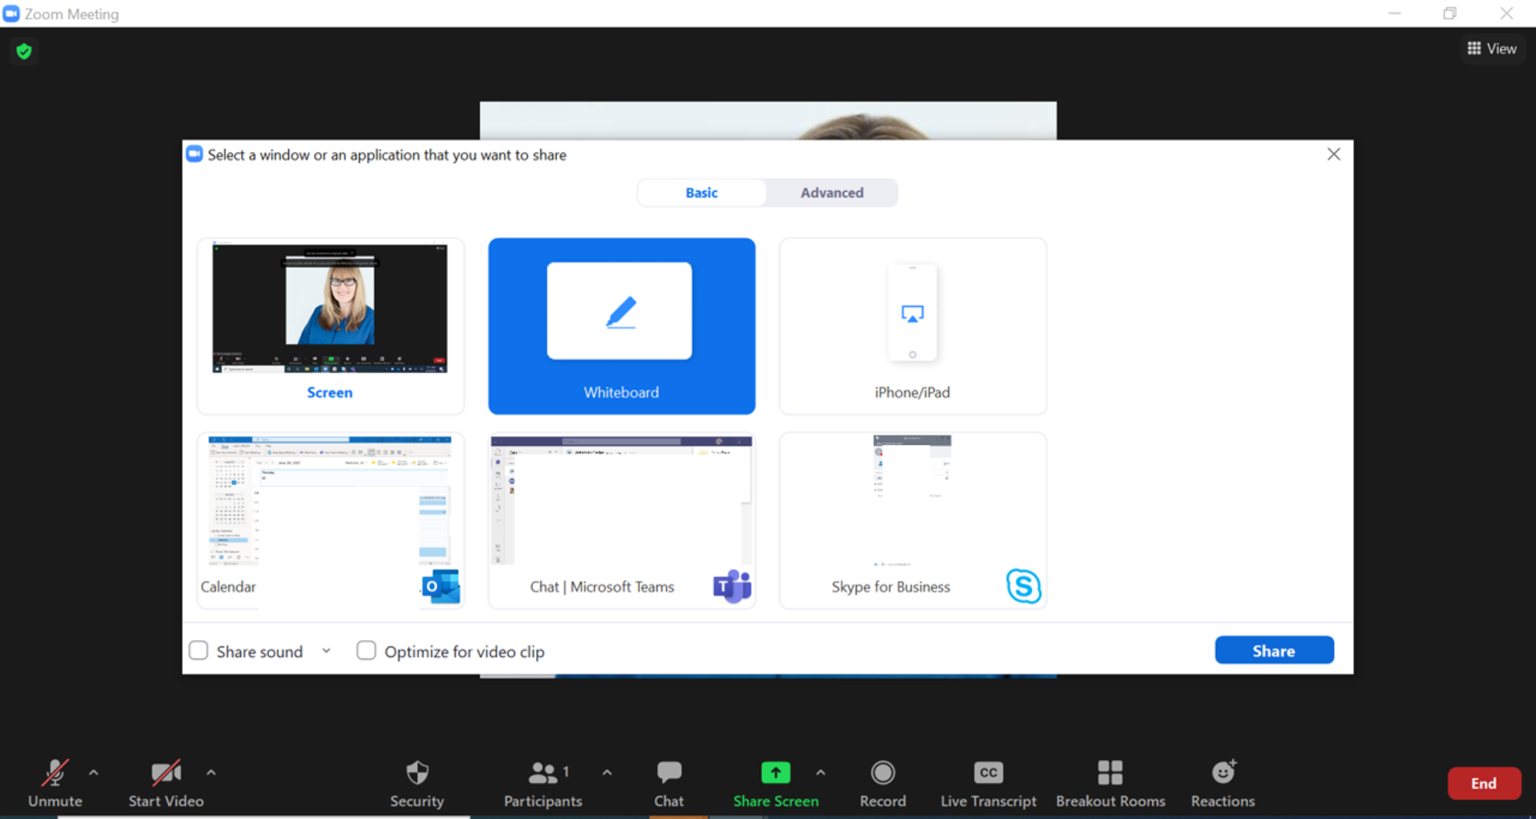This screenshot has height=819, width=1536.
Task: Select the Whiteboard sharing option
Action: click(621, 326)
